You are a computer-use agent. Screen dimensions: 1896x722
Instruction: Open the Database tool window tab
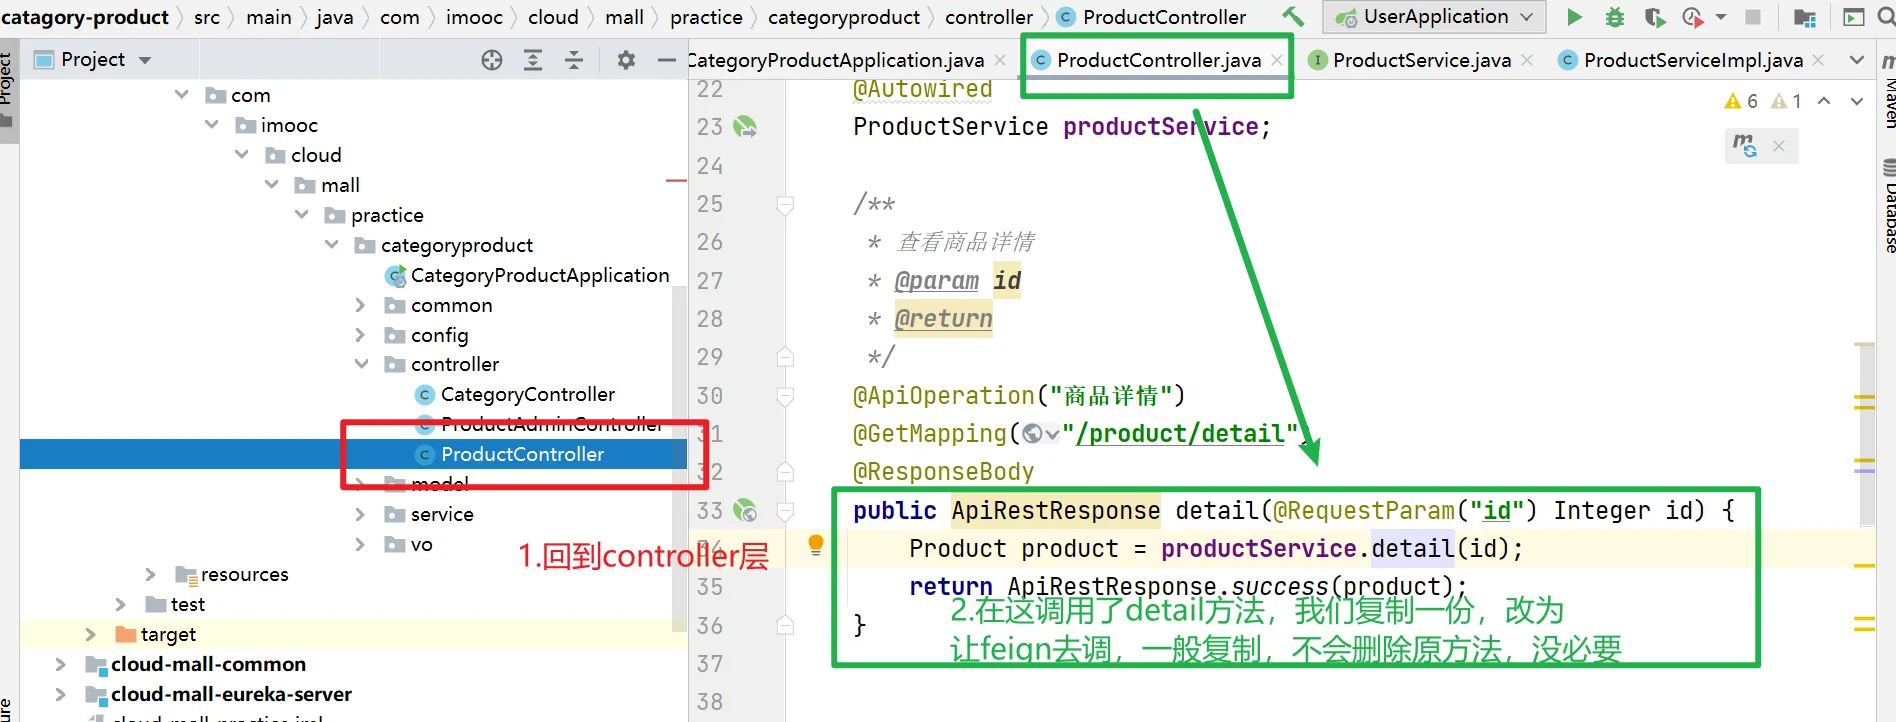tap(1887, 204)
